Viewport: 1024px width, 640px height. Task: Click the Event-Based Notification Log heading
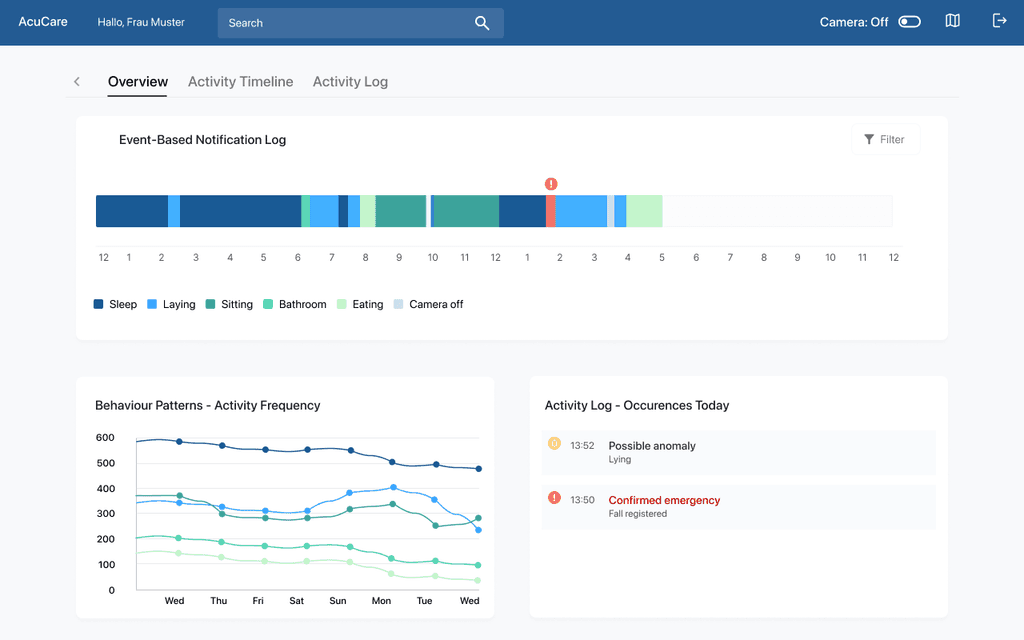pos(202,140)
